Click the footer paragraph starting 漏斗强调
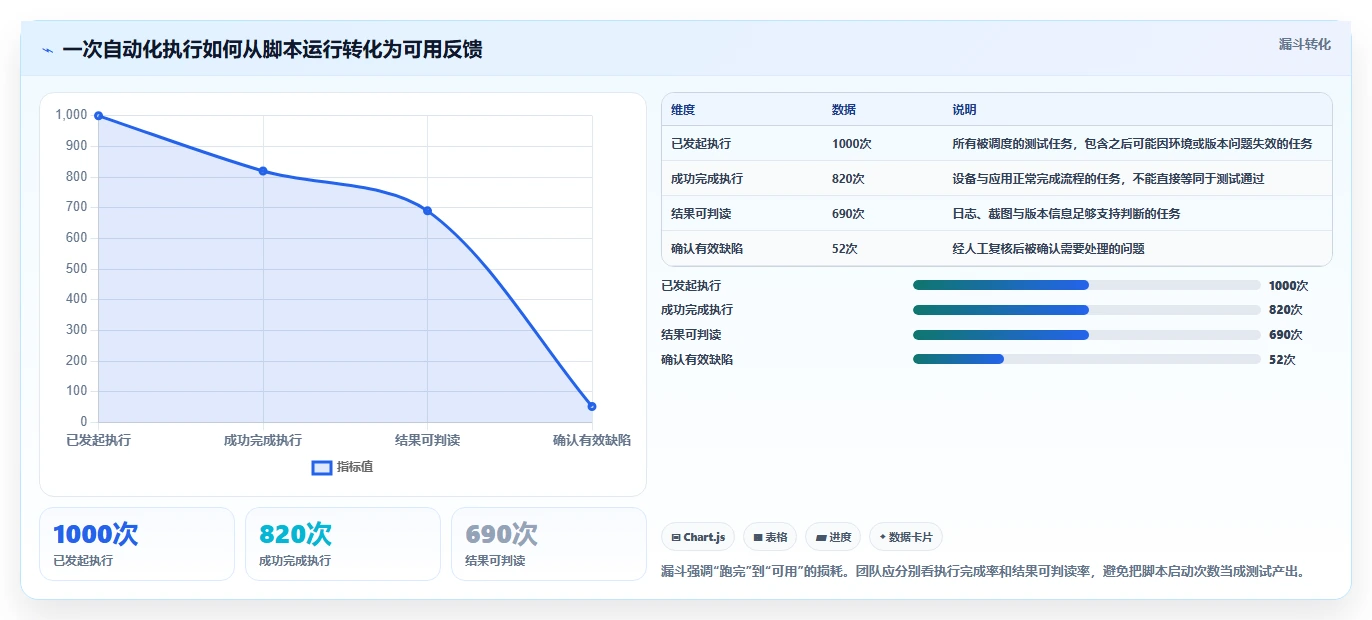1372x620 pixels. tap(984, 572)
